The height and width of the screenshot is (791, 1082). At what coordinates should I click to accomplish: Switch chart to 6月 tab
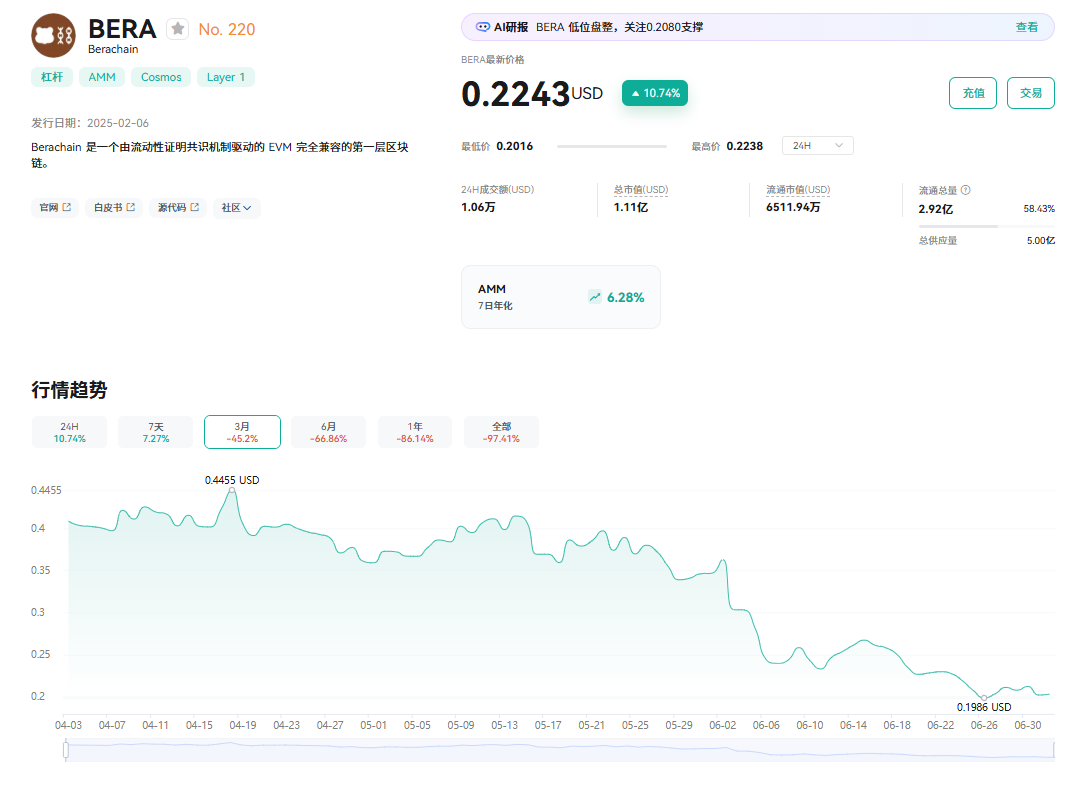point(328,432)
